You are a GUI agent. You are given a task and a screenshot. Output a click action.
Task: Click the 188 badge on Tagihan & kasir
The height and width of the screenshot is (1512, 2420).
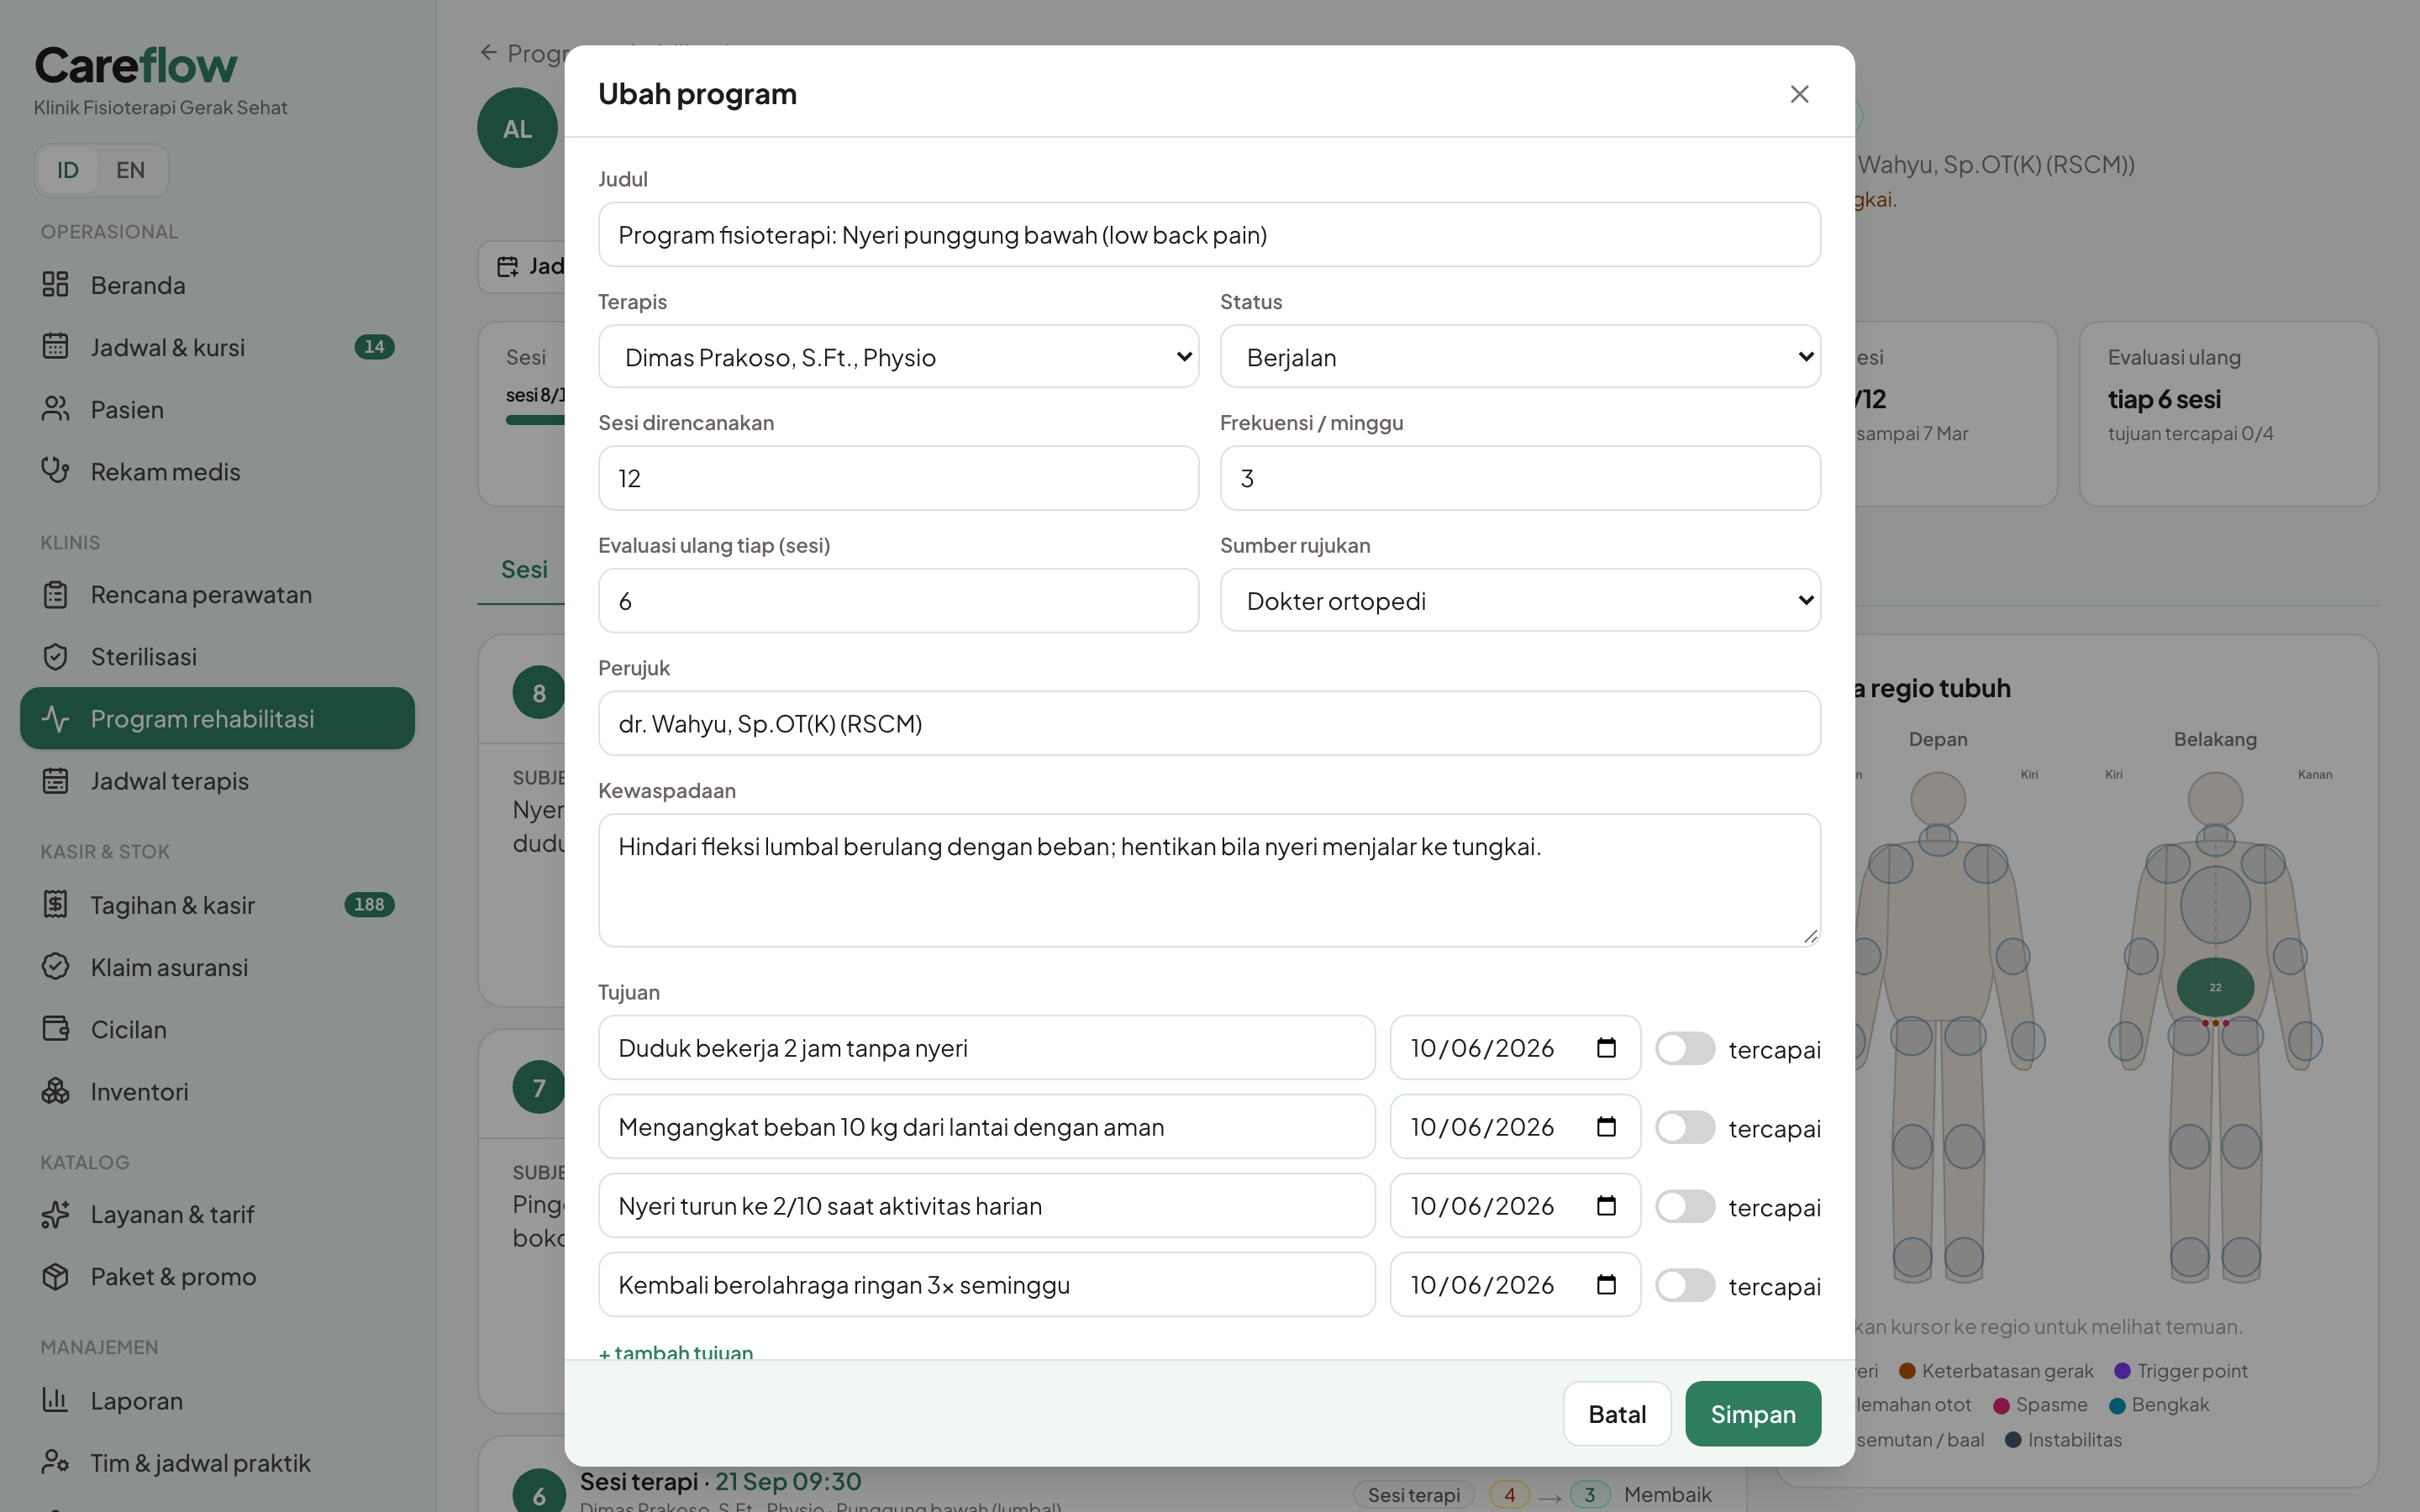pyautogui.click(x=369, y=905)
